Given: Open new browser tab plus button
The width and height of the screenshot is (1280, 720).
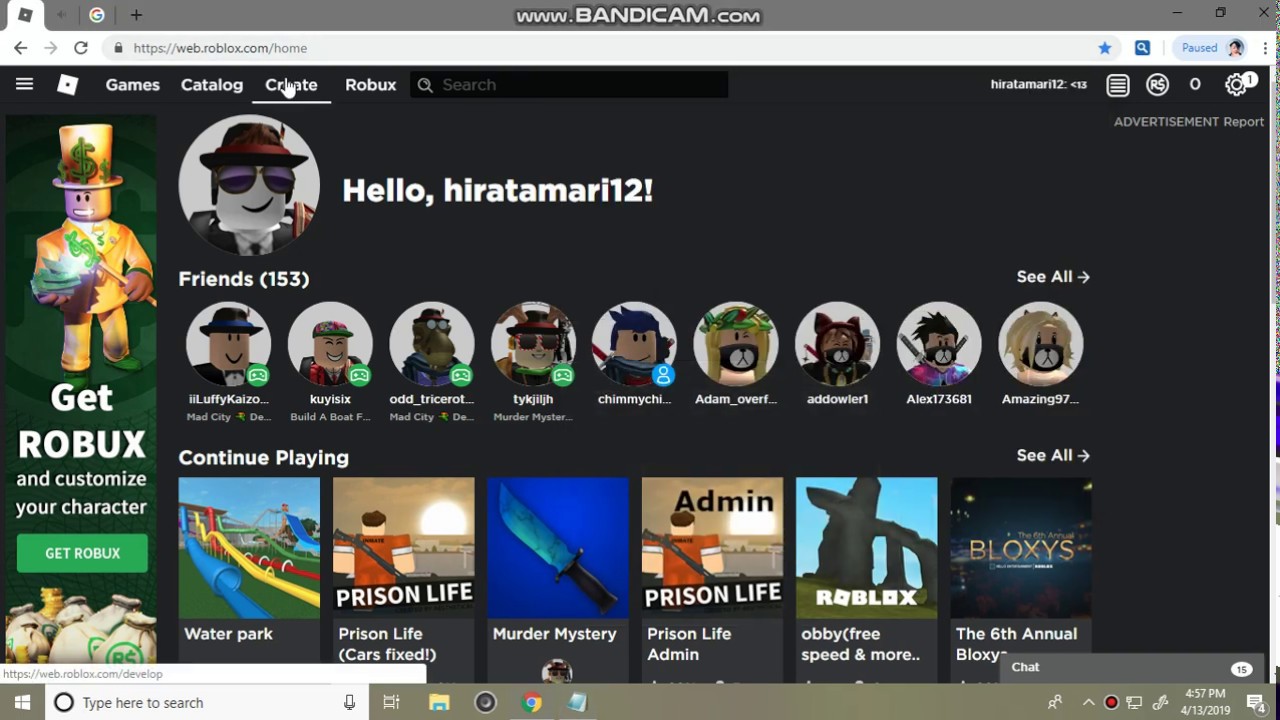Looking at the screenshot, I should [136, 15].
